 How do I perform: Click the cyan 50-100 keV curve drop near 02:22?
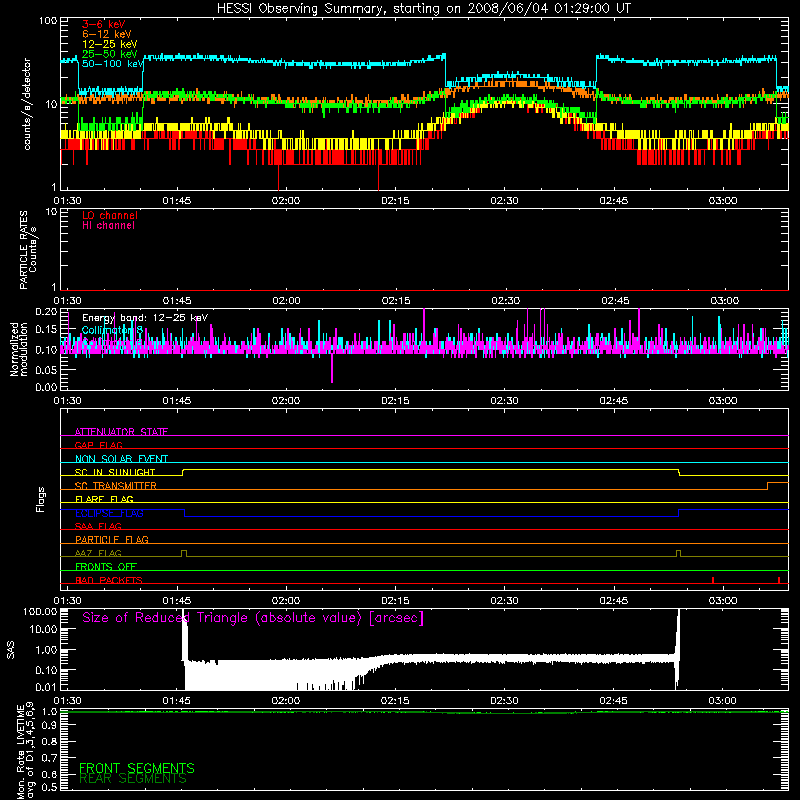click(445, 69)
